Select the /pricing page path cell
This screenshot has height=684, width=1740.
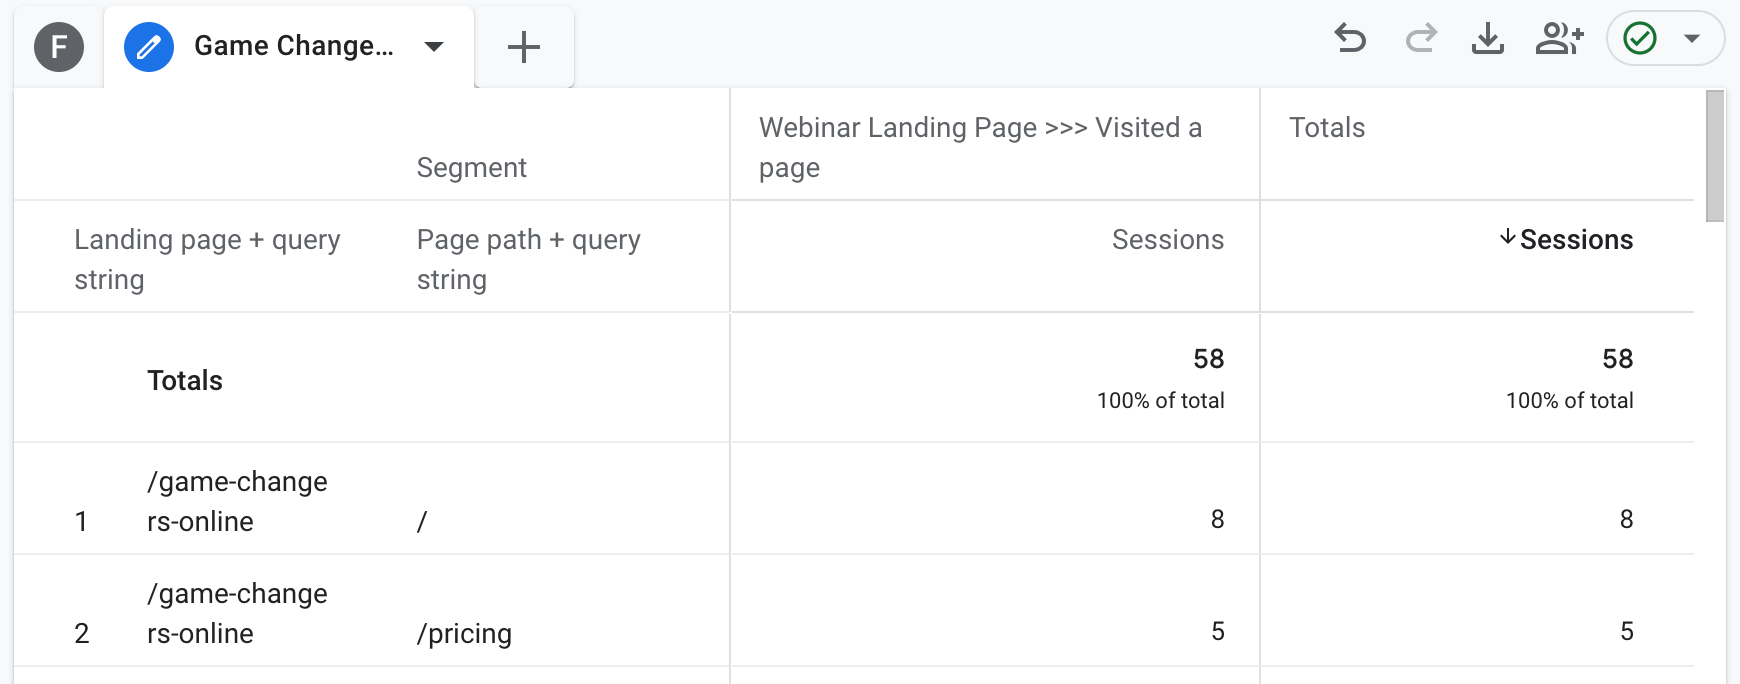click(464, 634)
